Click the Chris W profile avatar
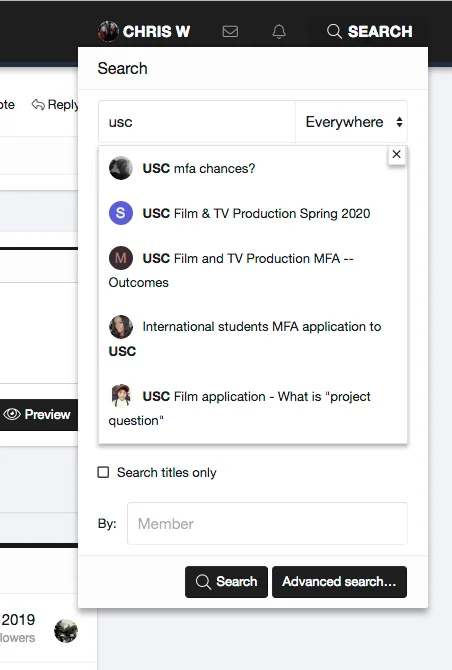The image size is (452, 670). point(108,31)
